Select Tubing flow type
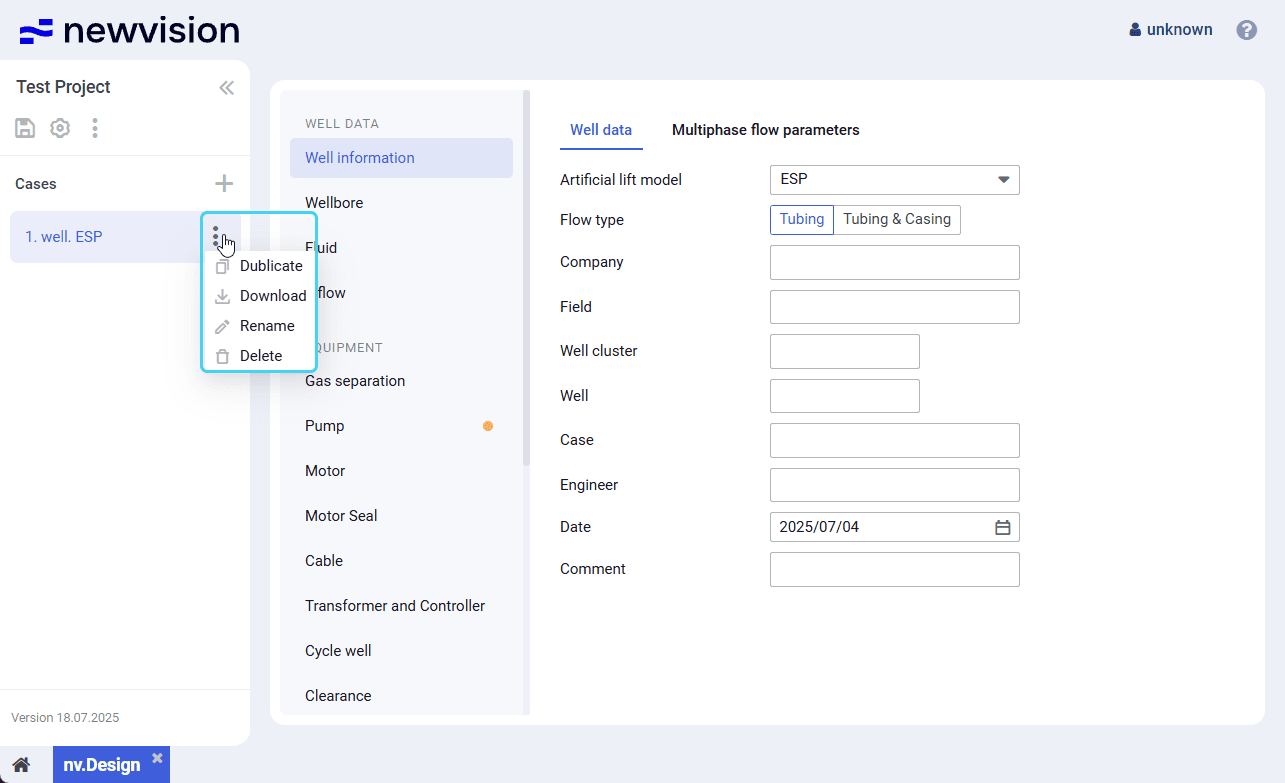Image resolution: width=1285 pixels, height=783 pixels. [x=801, y=220]
